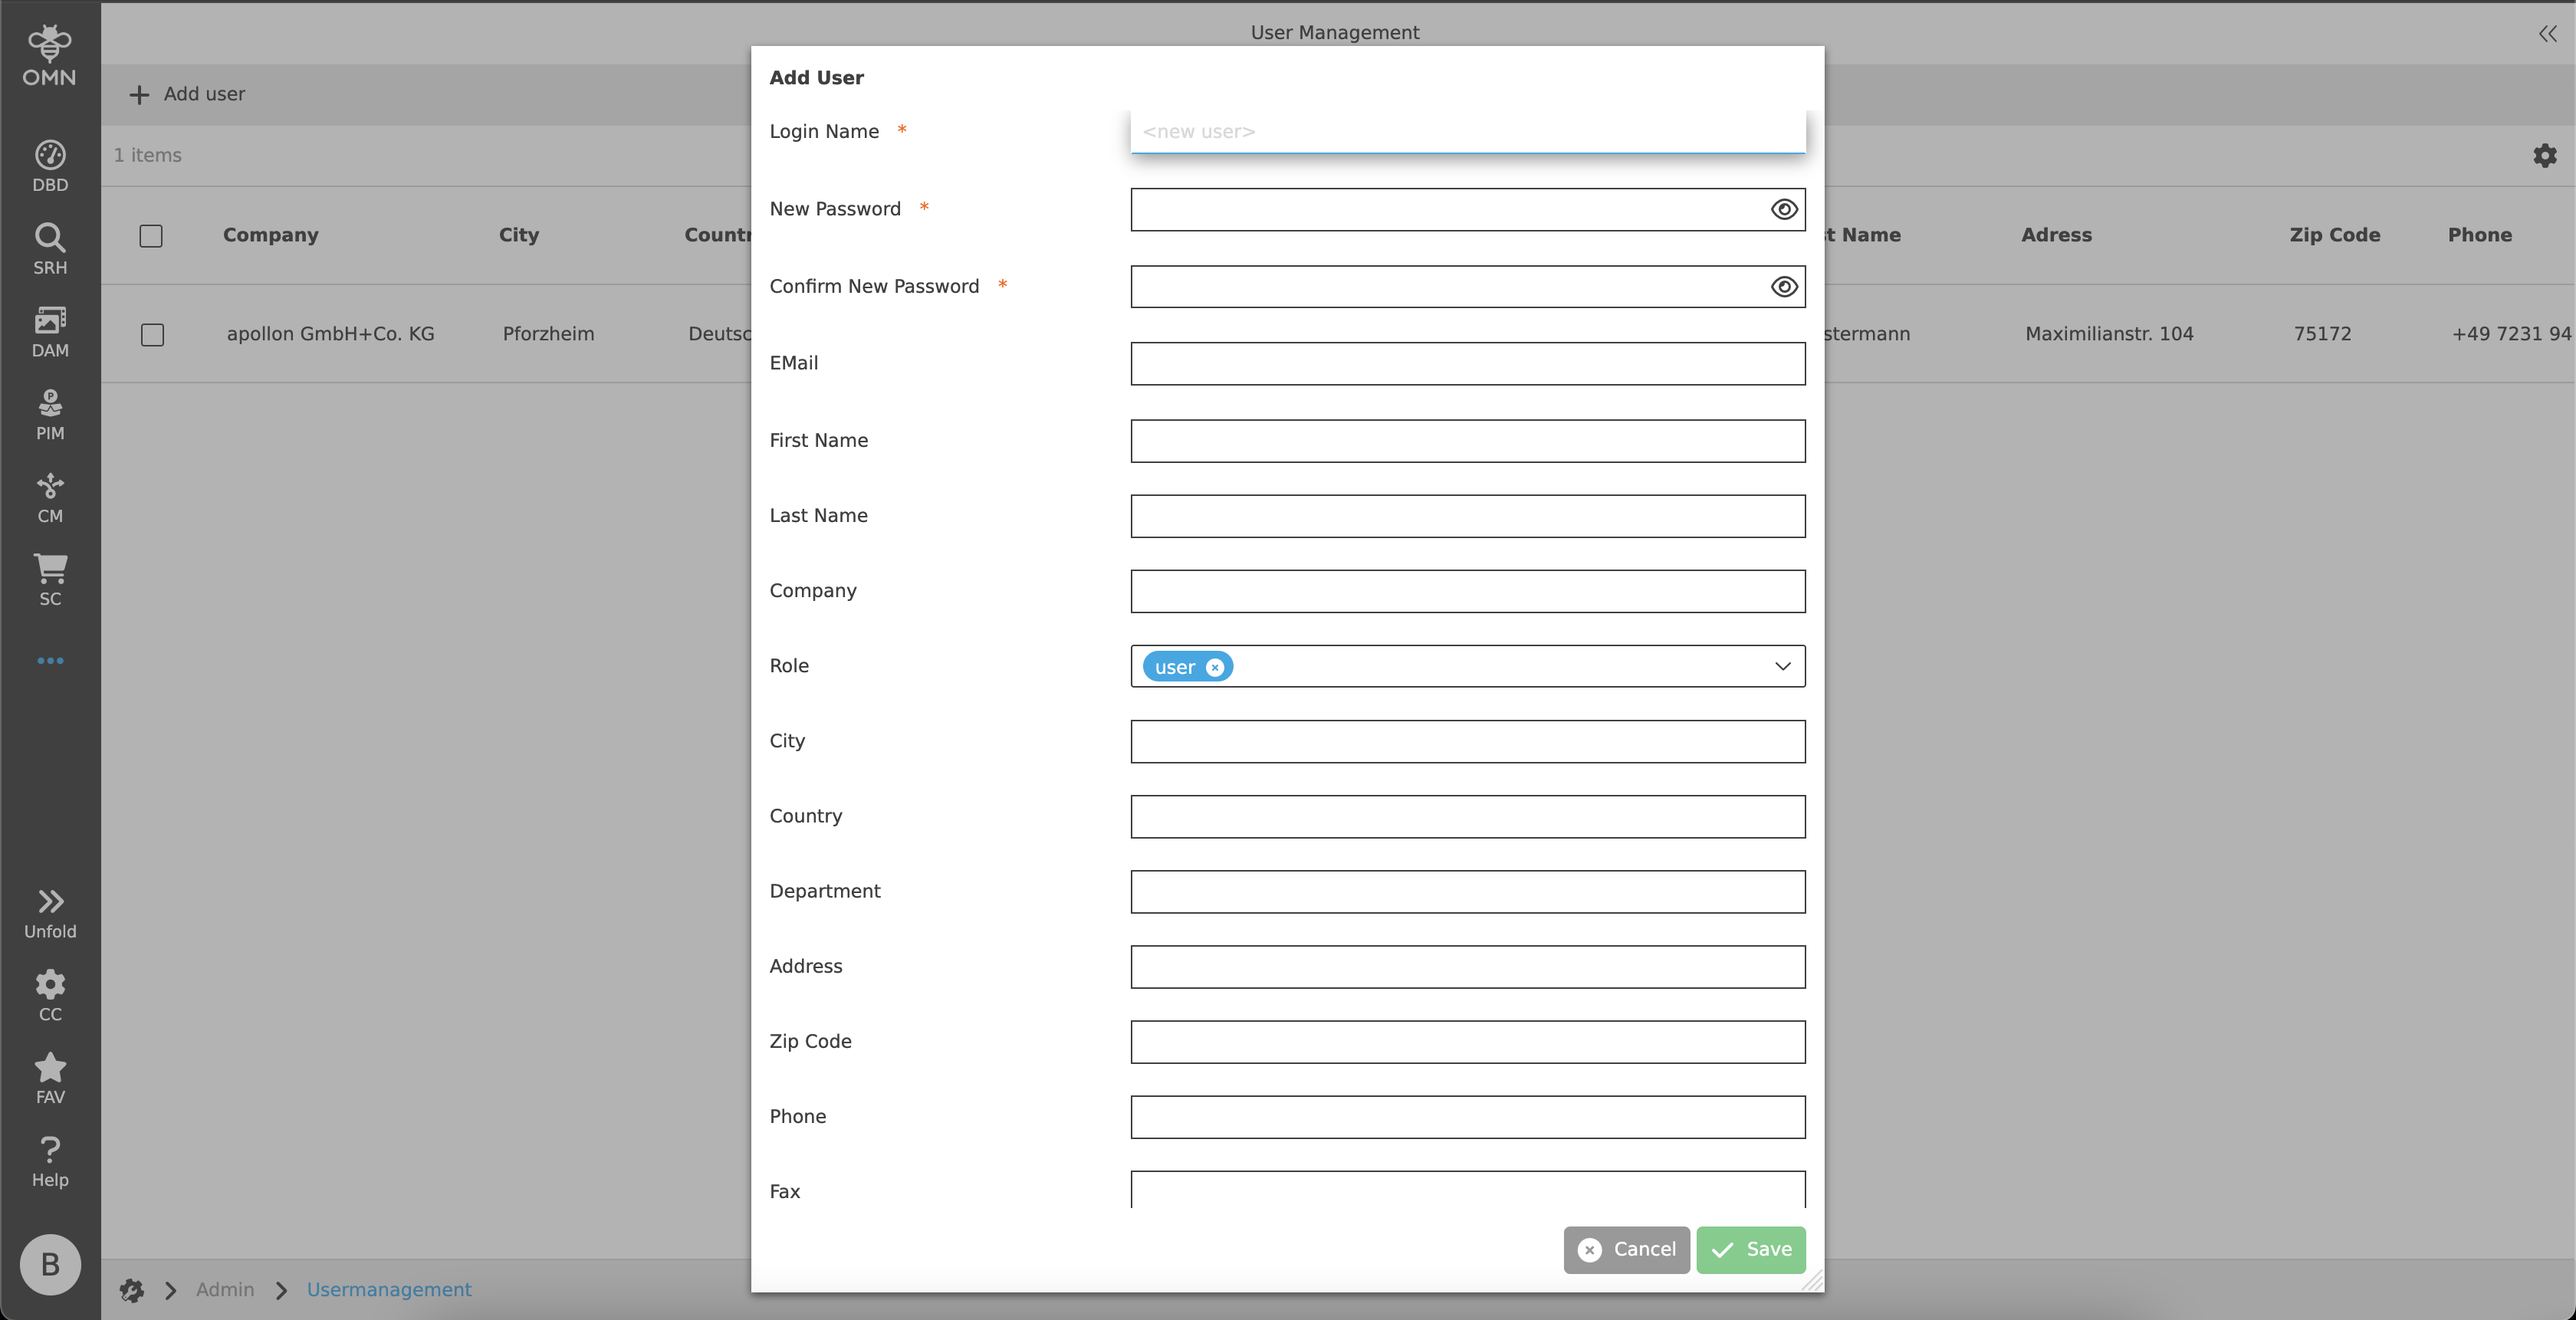The image size is (2576, 1320).
Task: Click the green Save button
Action: (x=1750, y=1250)
